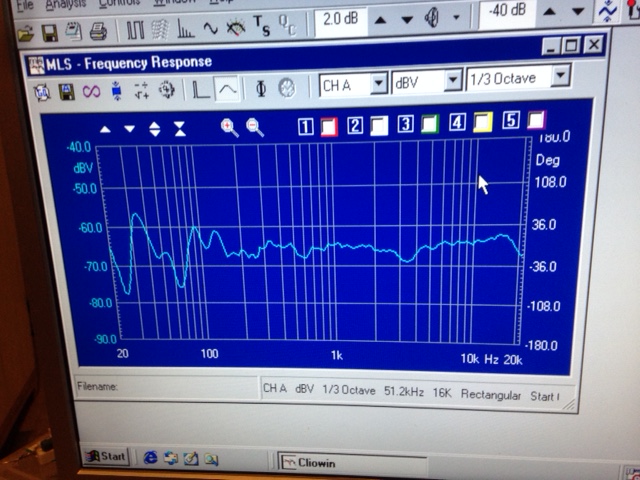This screenshot has width=640, height=480.
Task: Start measurement with the Go icon
Action: [x=42, y=92]
